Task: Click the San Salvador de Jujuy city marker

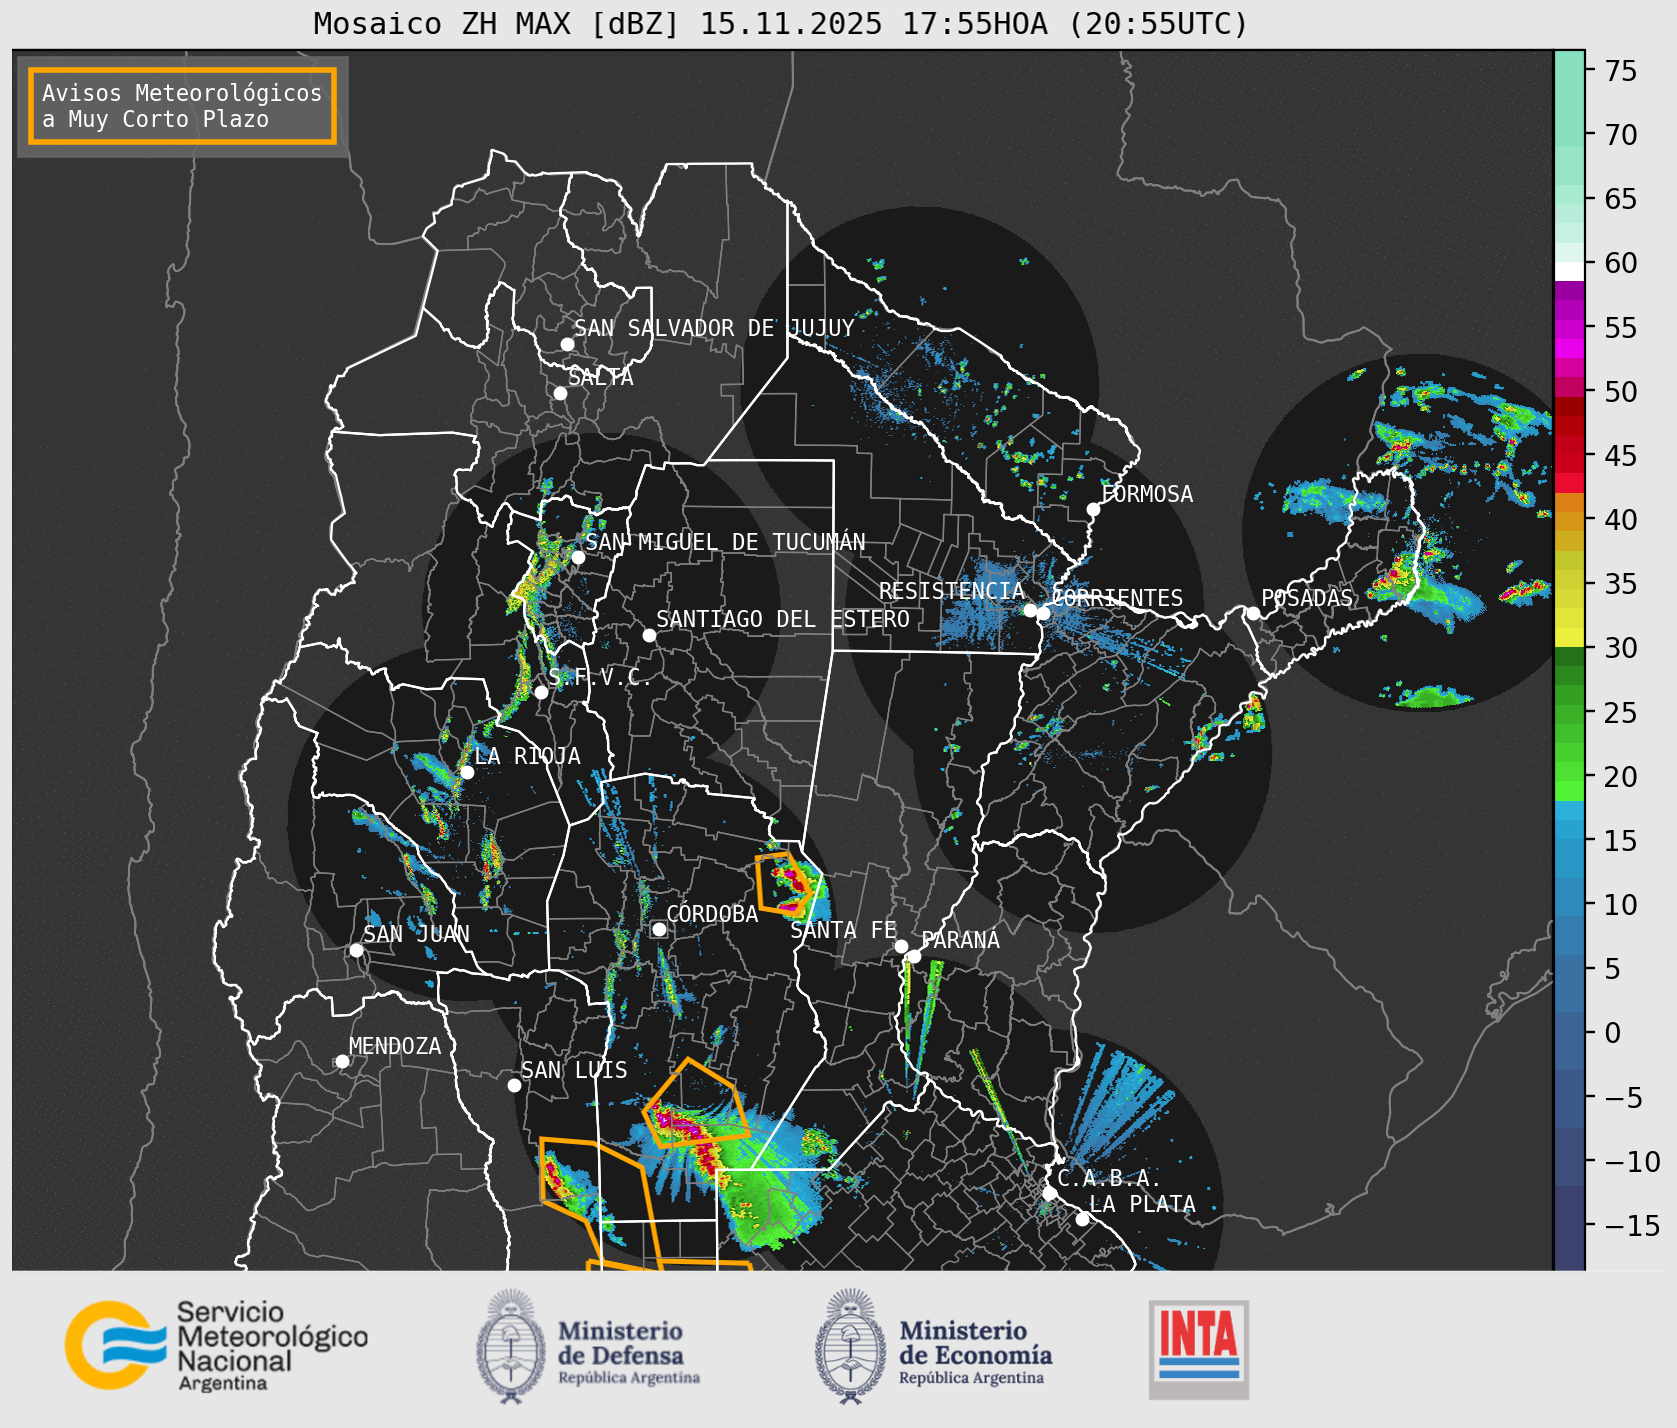Action: 567,344
